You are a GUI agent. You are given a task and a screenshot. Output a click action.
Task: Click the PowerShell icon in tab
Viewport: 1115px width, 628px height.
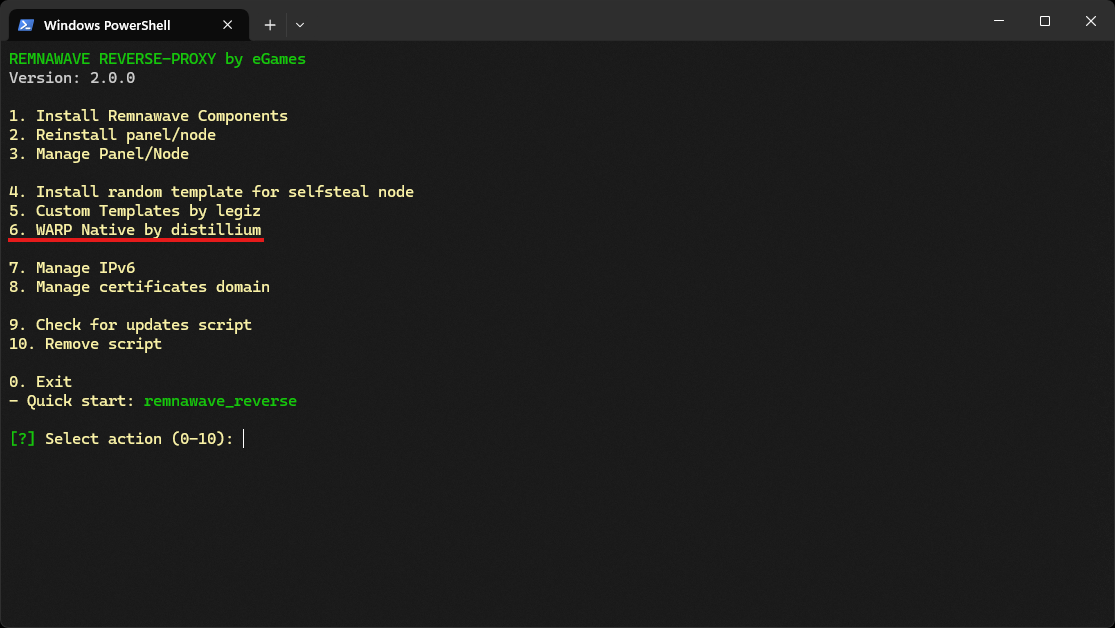coord(26,25)
